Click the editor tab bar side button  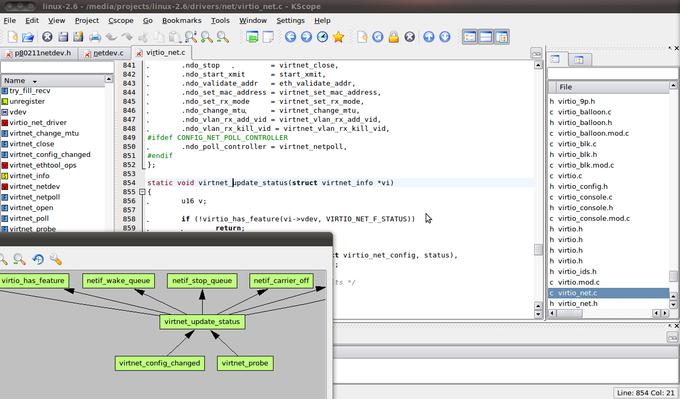coord(536,53)
